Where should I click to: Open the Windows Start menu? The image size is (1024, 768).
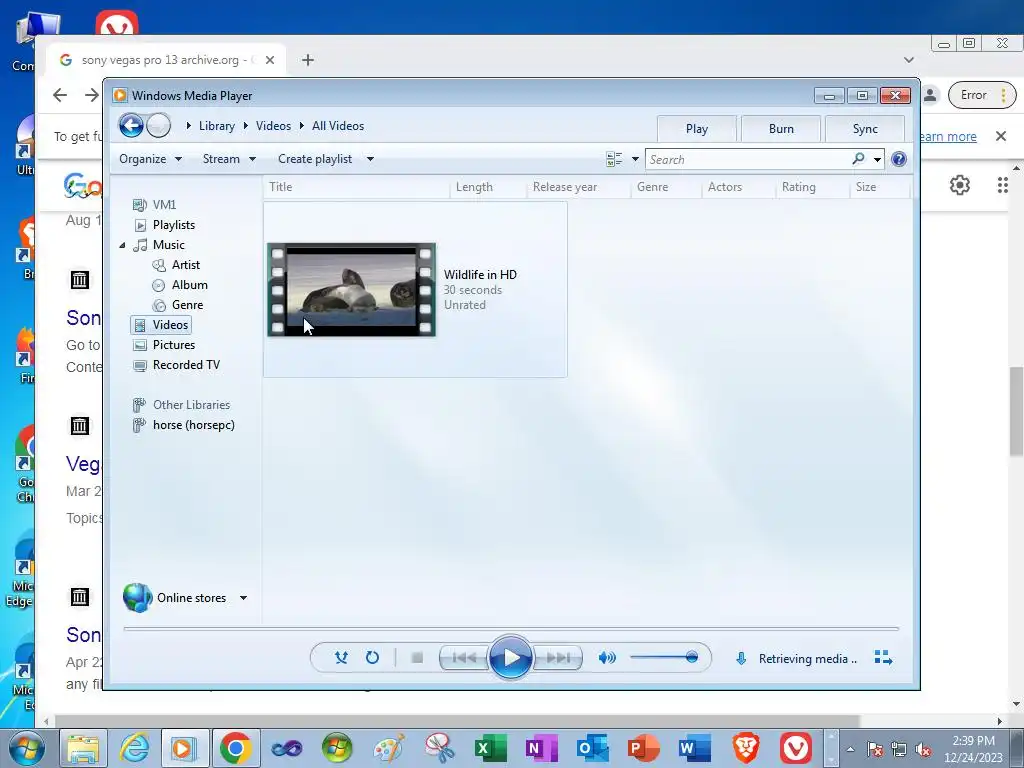tap(25, 748)
